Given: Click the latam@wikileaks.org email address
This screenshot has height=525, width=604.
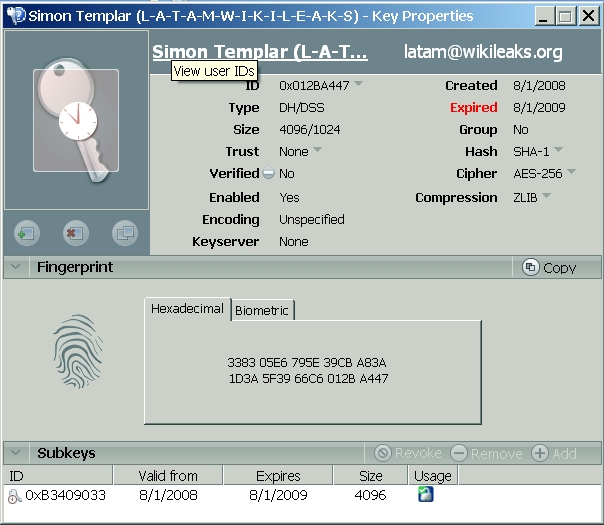Looking at the screenshot, I should (x=483, y=52).
